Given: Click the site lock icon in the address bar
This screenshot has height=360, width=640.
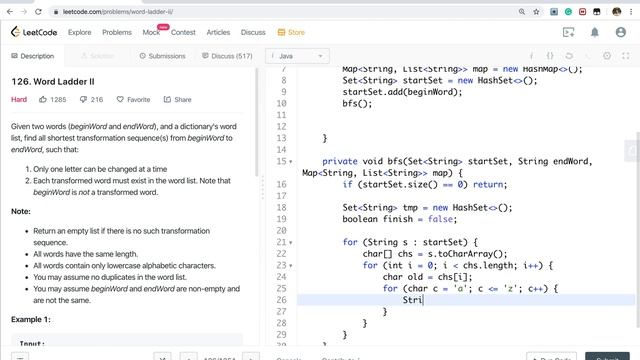Looking at the screenshot, I should pos(56,12).
